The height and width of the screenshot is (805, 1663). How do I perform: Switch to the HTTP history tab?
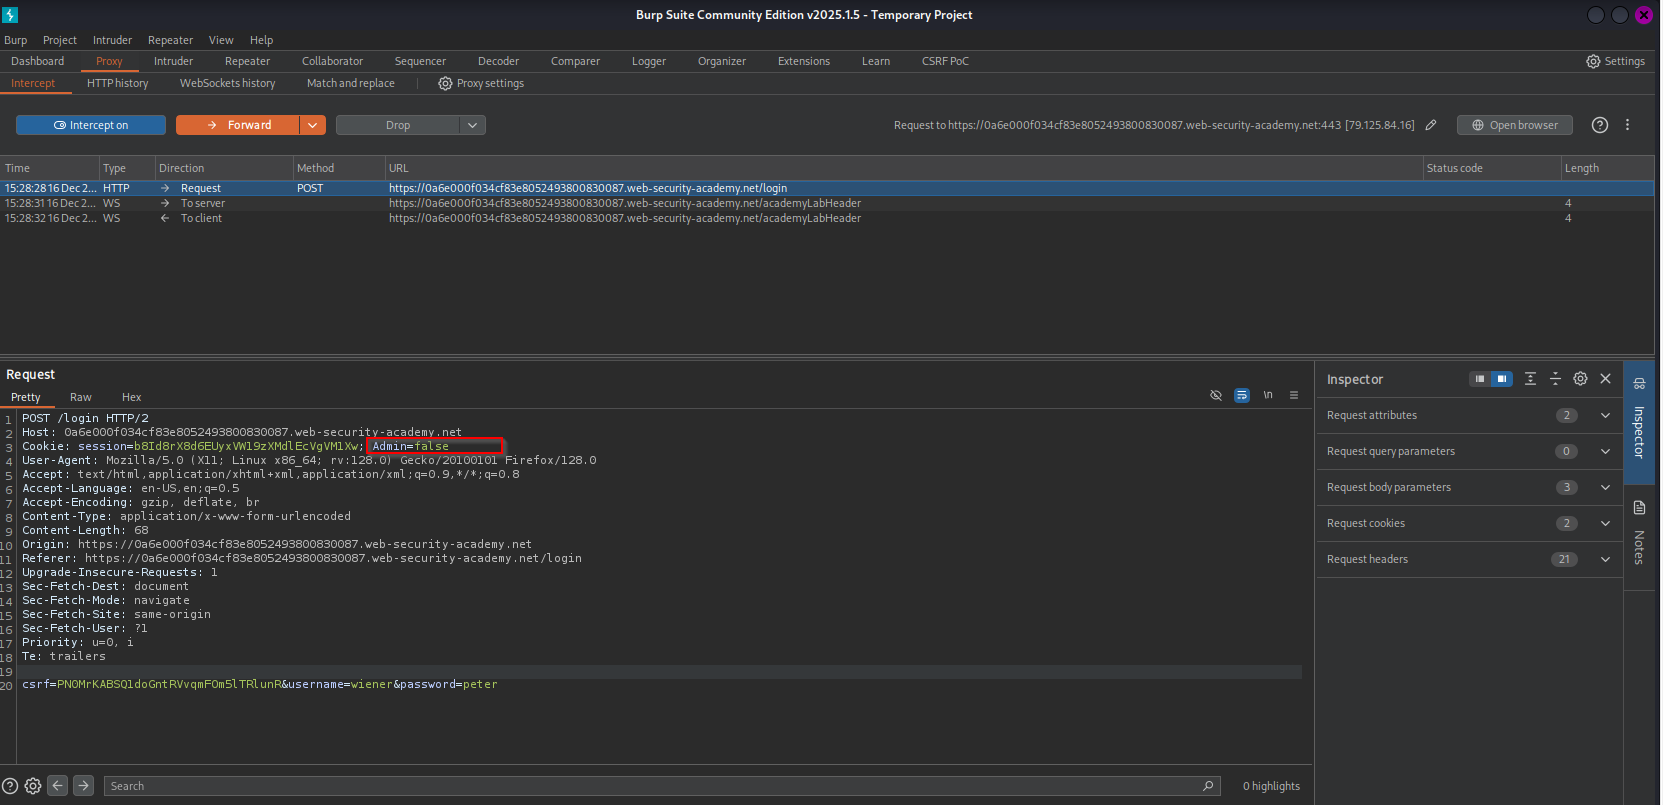click(x=117, y=83)
